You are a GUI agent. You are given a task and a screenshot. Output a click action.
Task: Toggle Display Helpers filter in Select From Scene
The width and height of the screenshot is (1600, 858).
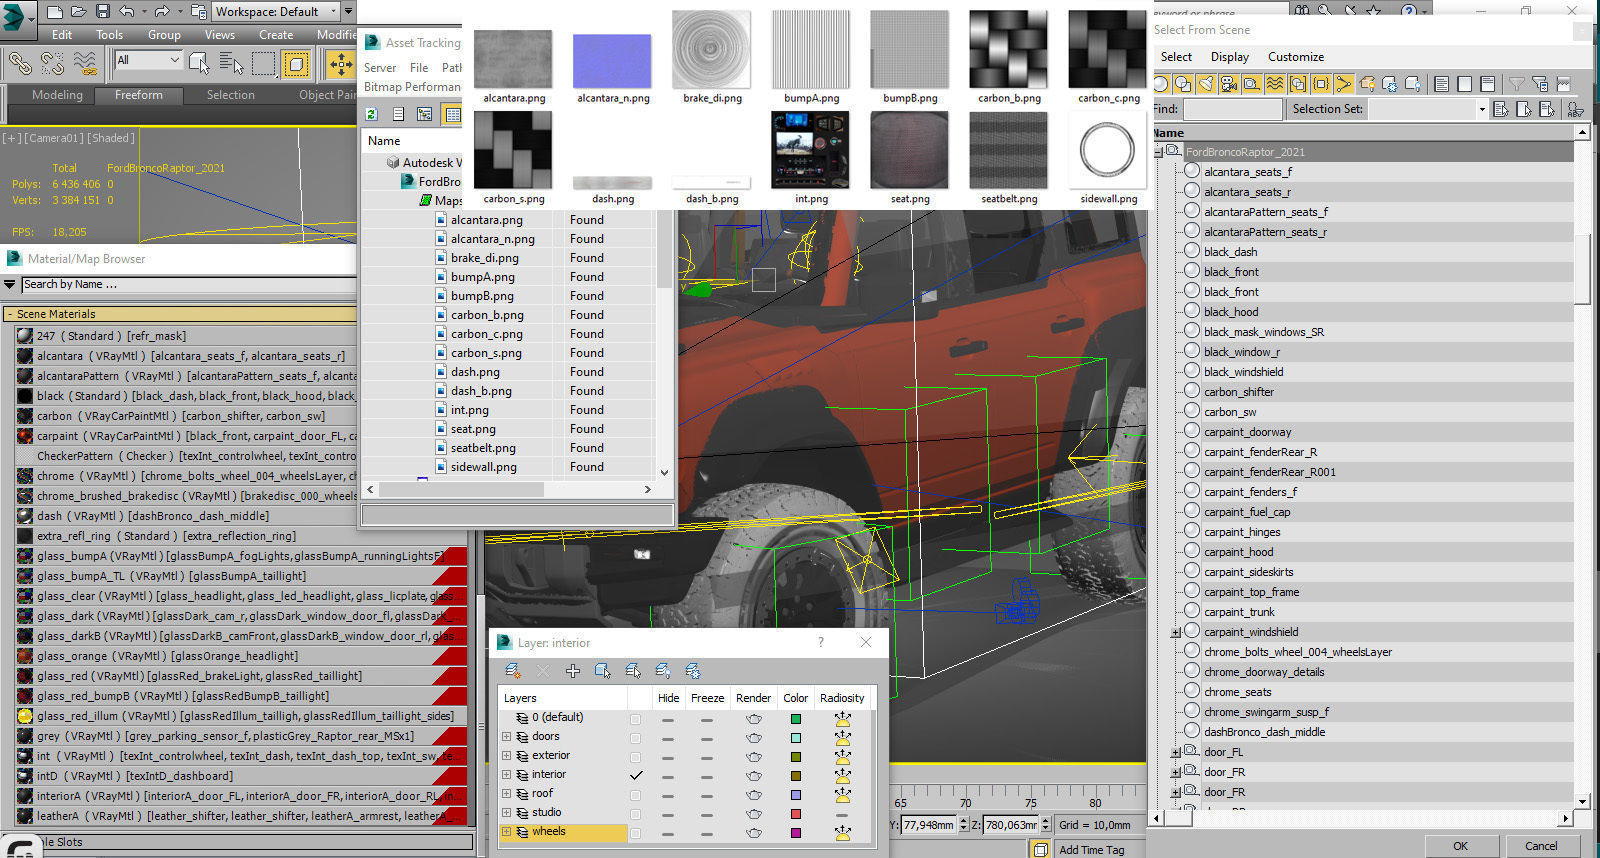[x=1252, y=84]
